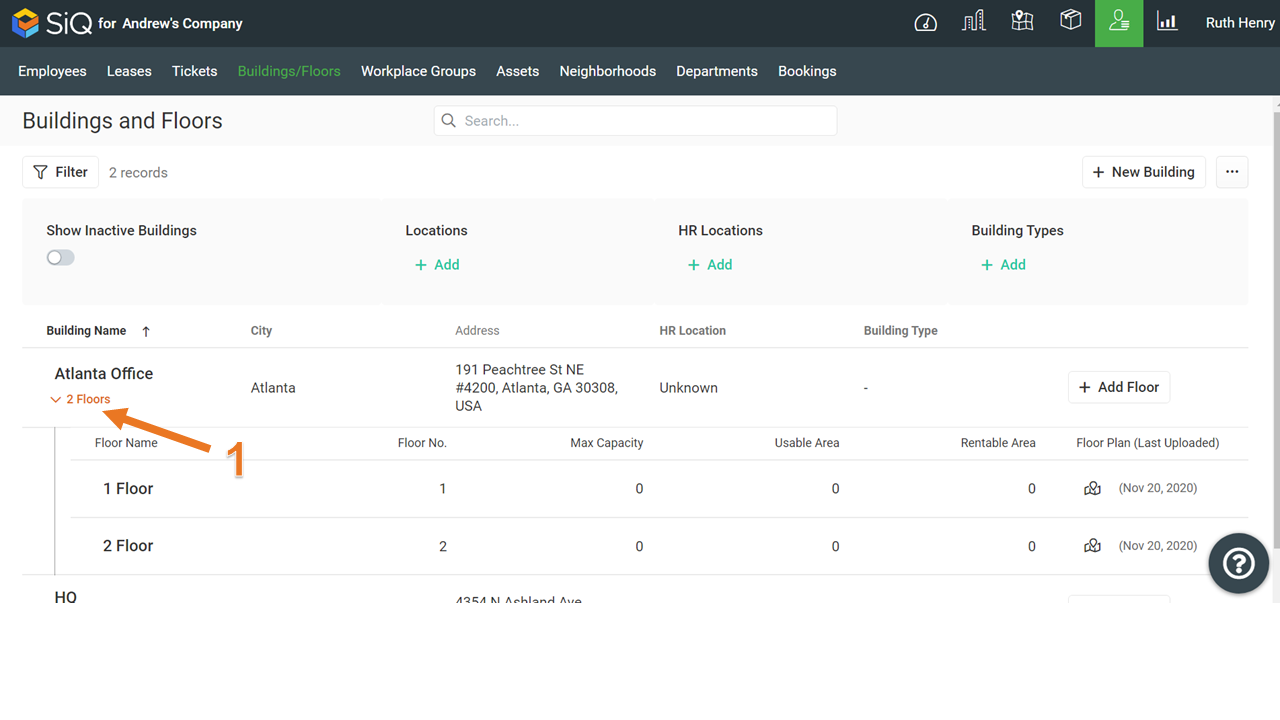
Task: Sort by Building Name arrow icon
Action: (146, 331)
